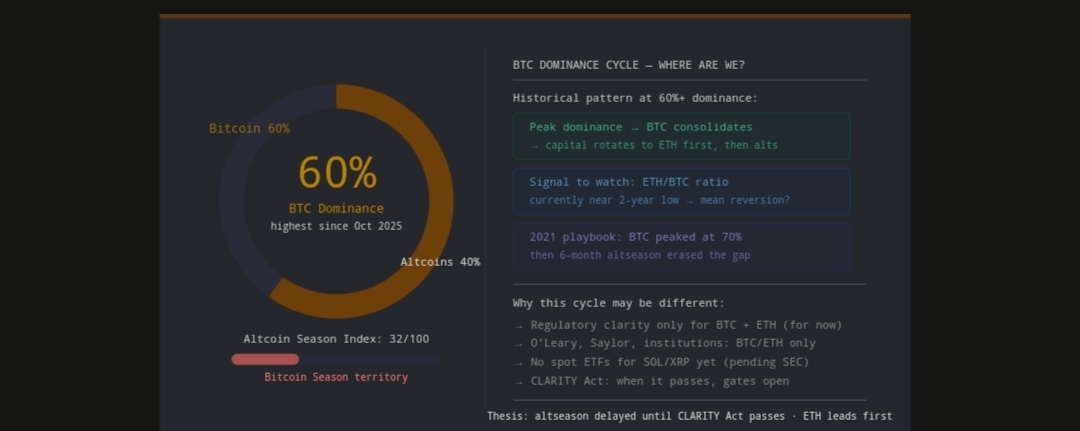Select the "Altcoins 40%" chart label

[440, 262]
